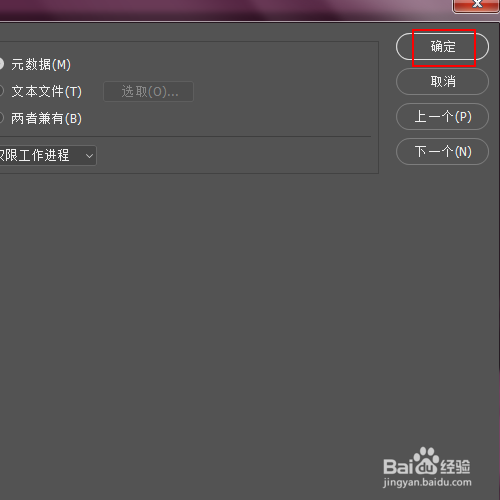Click the 两者兼有(B) label text
The width and height of the screenshot is (500, 500).
46,118
